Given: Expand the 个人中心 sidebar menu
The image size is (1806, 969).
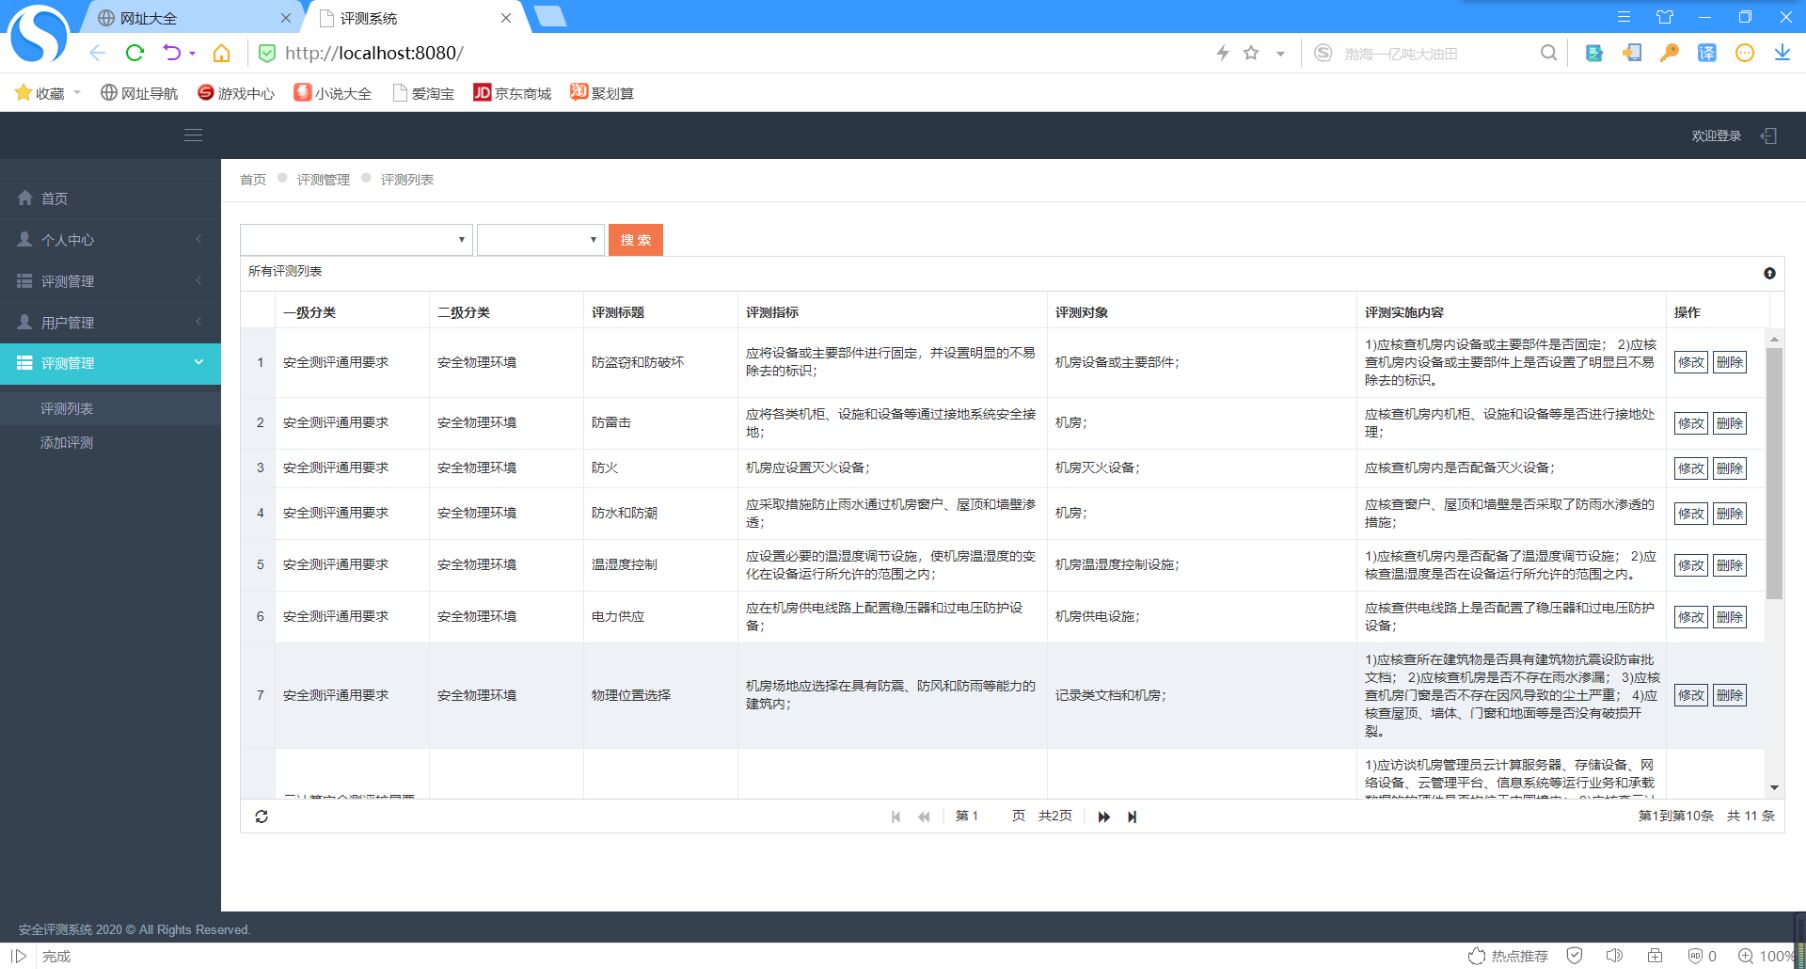Looking at the screenshot, I should click(110, 240).
